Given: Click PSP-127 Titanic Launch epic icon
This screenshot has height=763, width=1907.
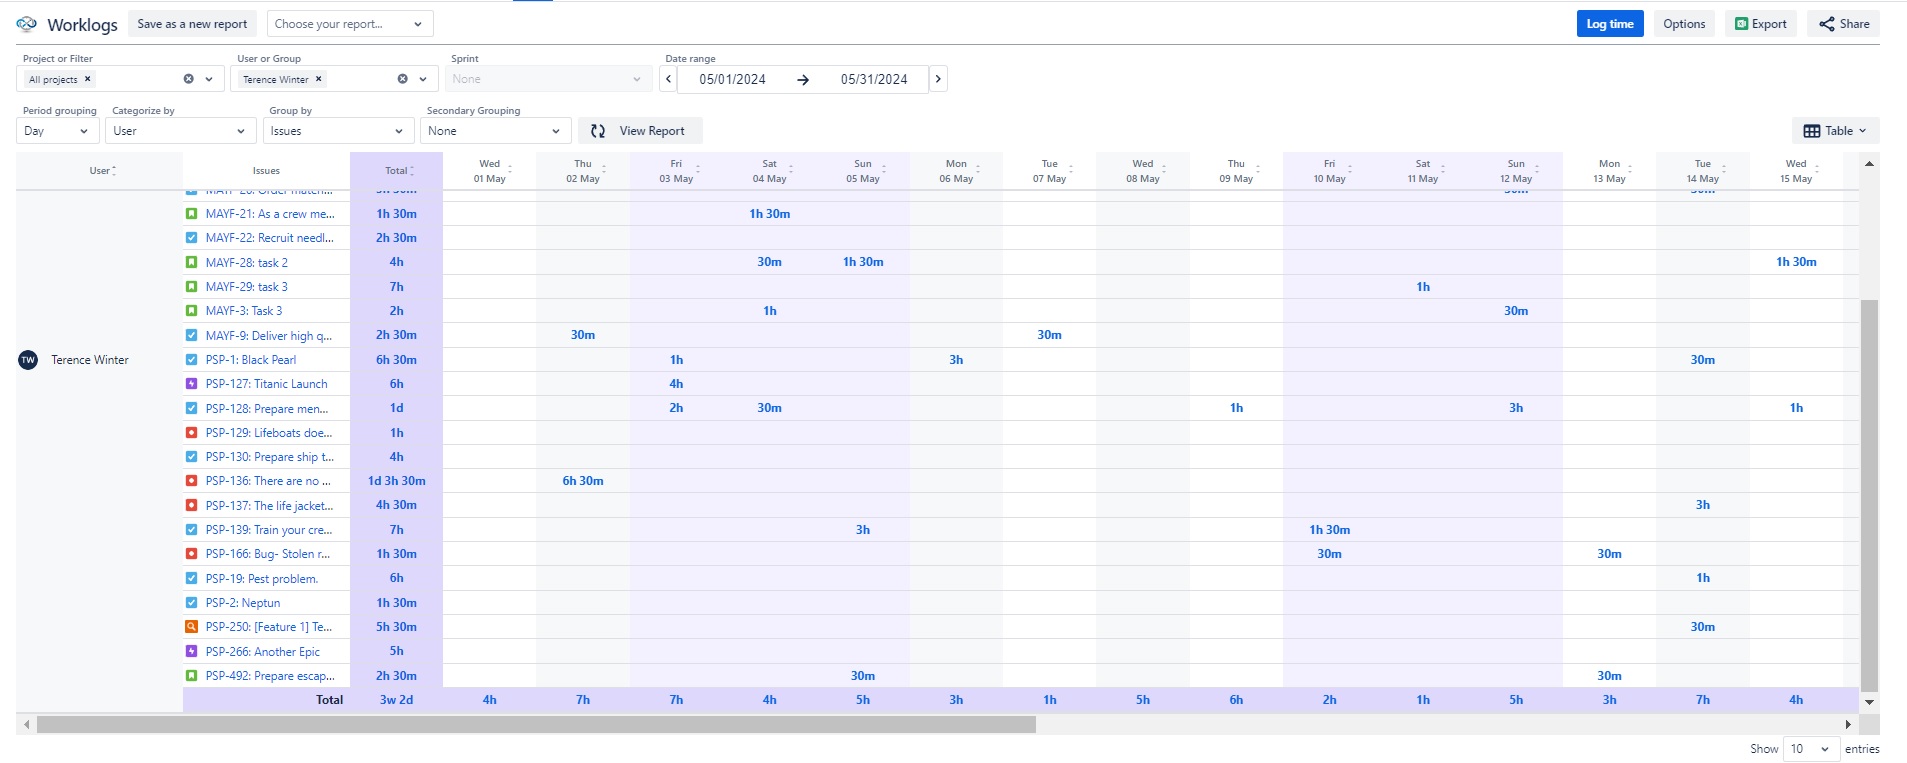Looking at the screenshot, I should coord(192,384).
